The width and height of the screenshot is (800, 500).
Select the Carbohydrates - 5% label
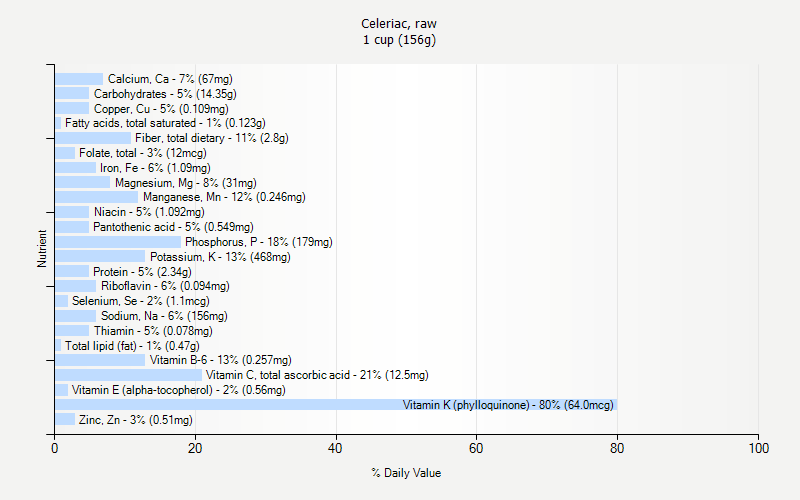(x=165, y=94)
